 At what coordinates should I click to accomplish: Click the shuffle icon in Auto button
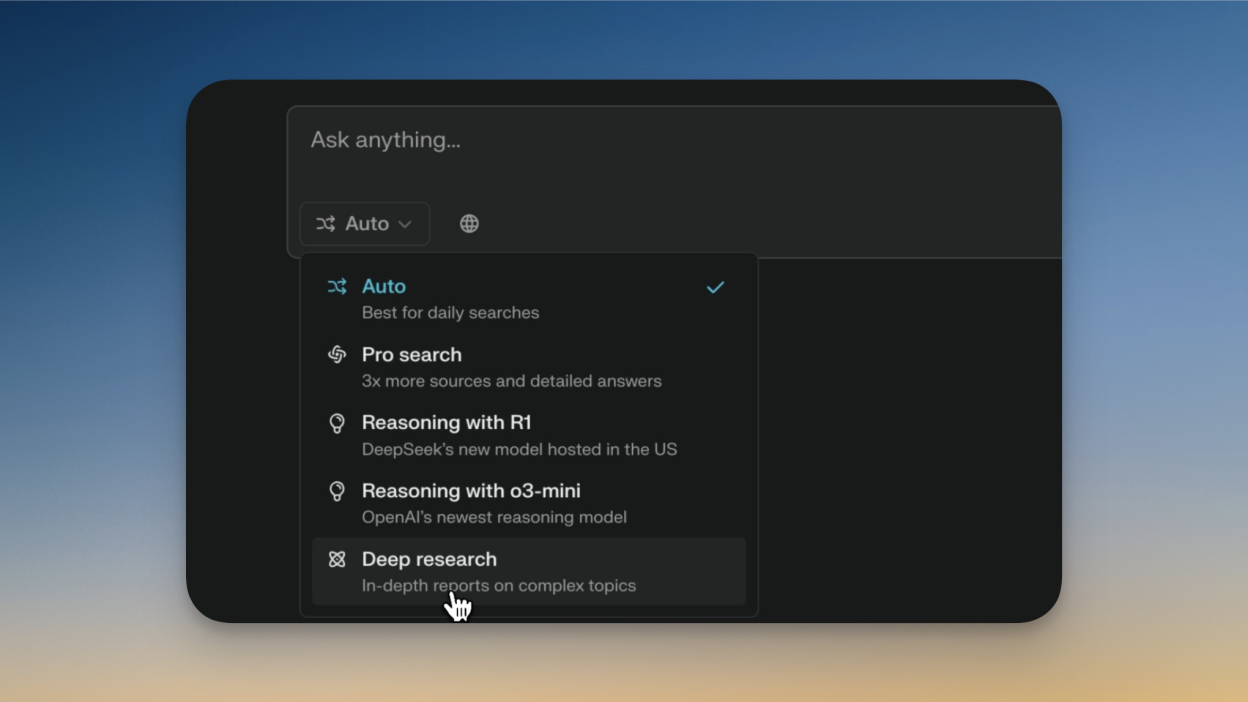click(x=326, y=224)
